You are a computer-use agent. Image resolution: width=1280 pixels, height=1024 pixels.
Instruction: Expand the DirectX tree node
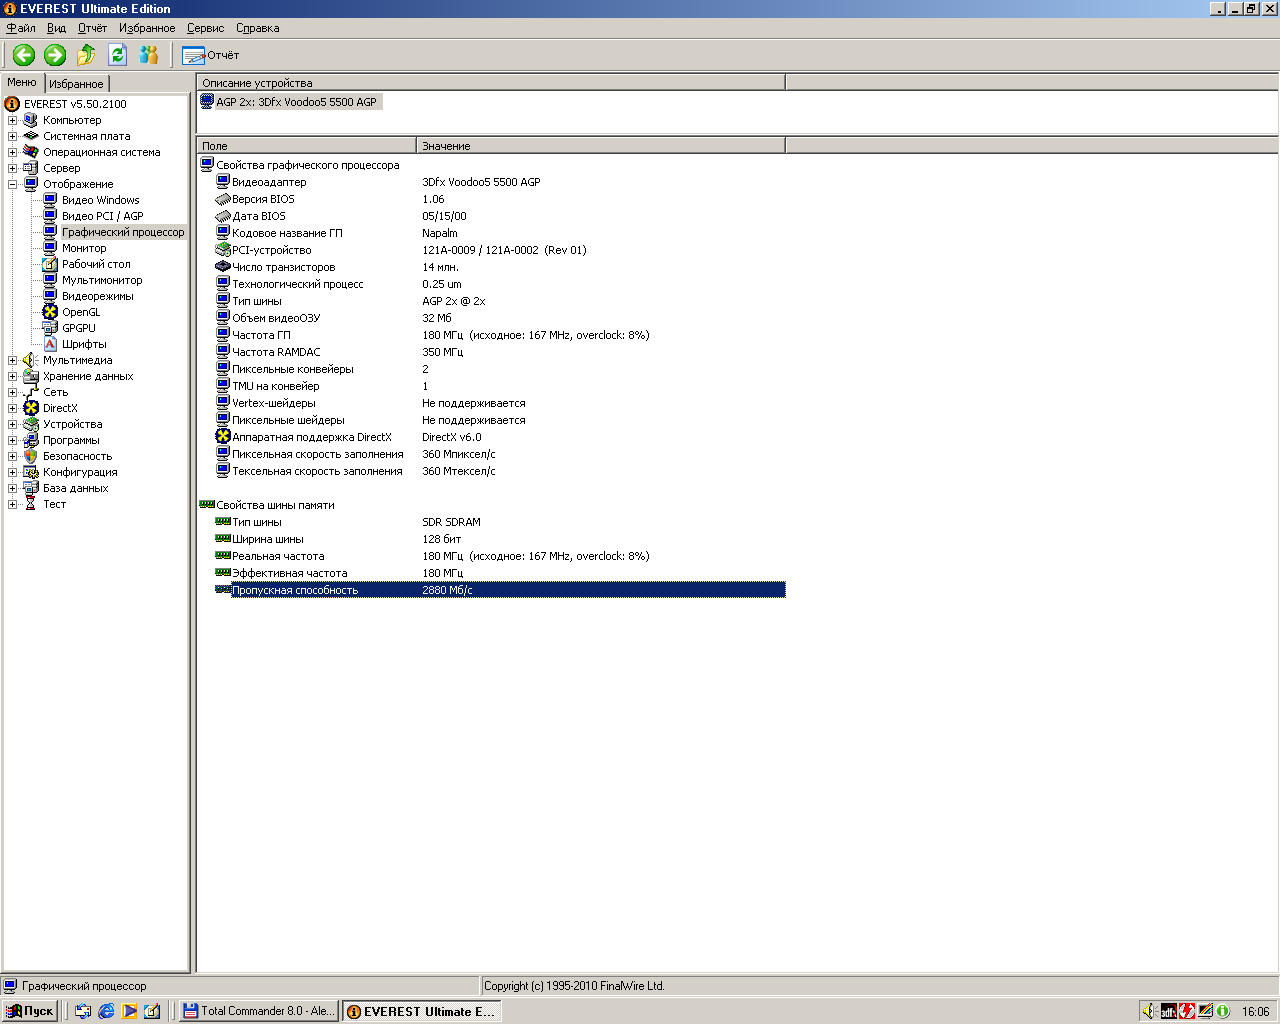tap(12, 408)
